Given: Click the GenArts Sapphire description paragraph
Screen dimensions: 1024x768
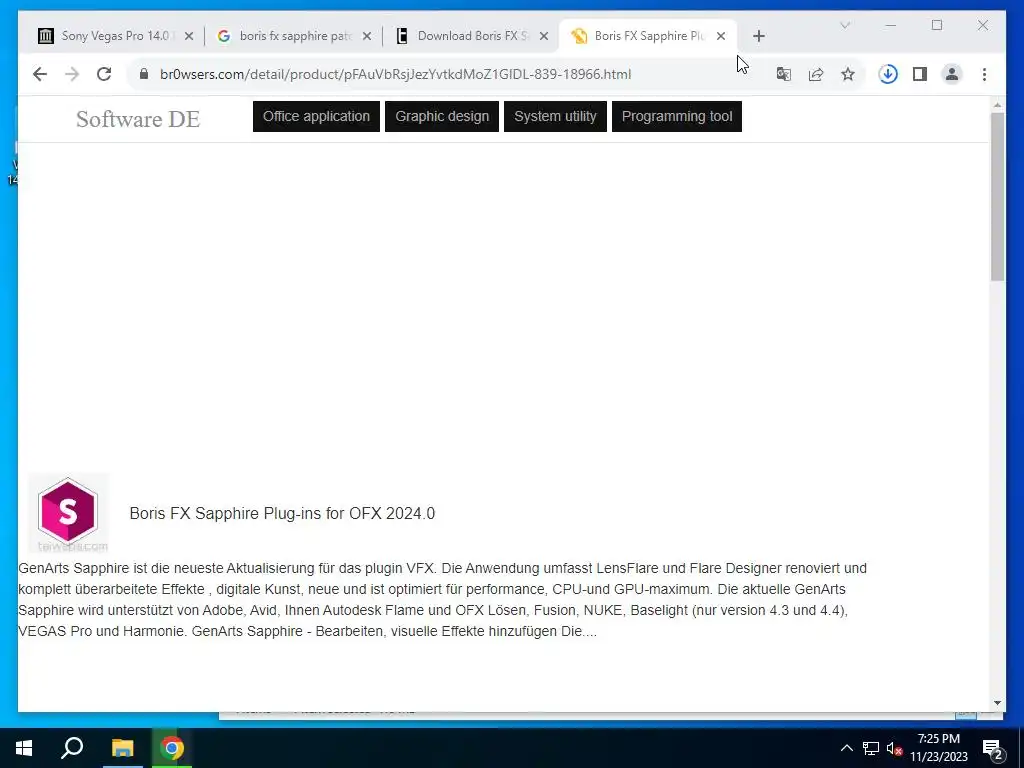Looking at the screenshot, I should pyautogui.click(x=443, y=600).
